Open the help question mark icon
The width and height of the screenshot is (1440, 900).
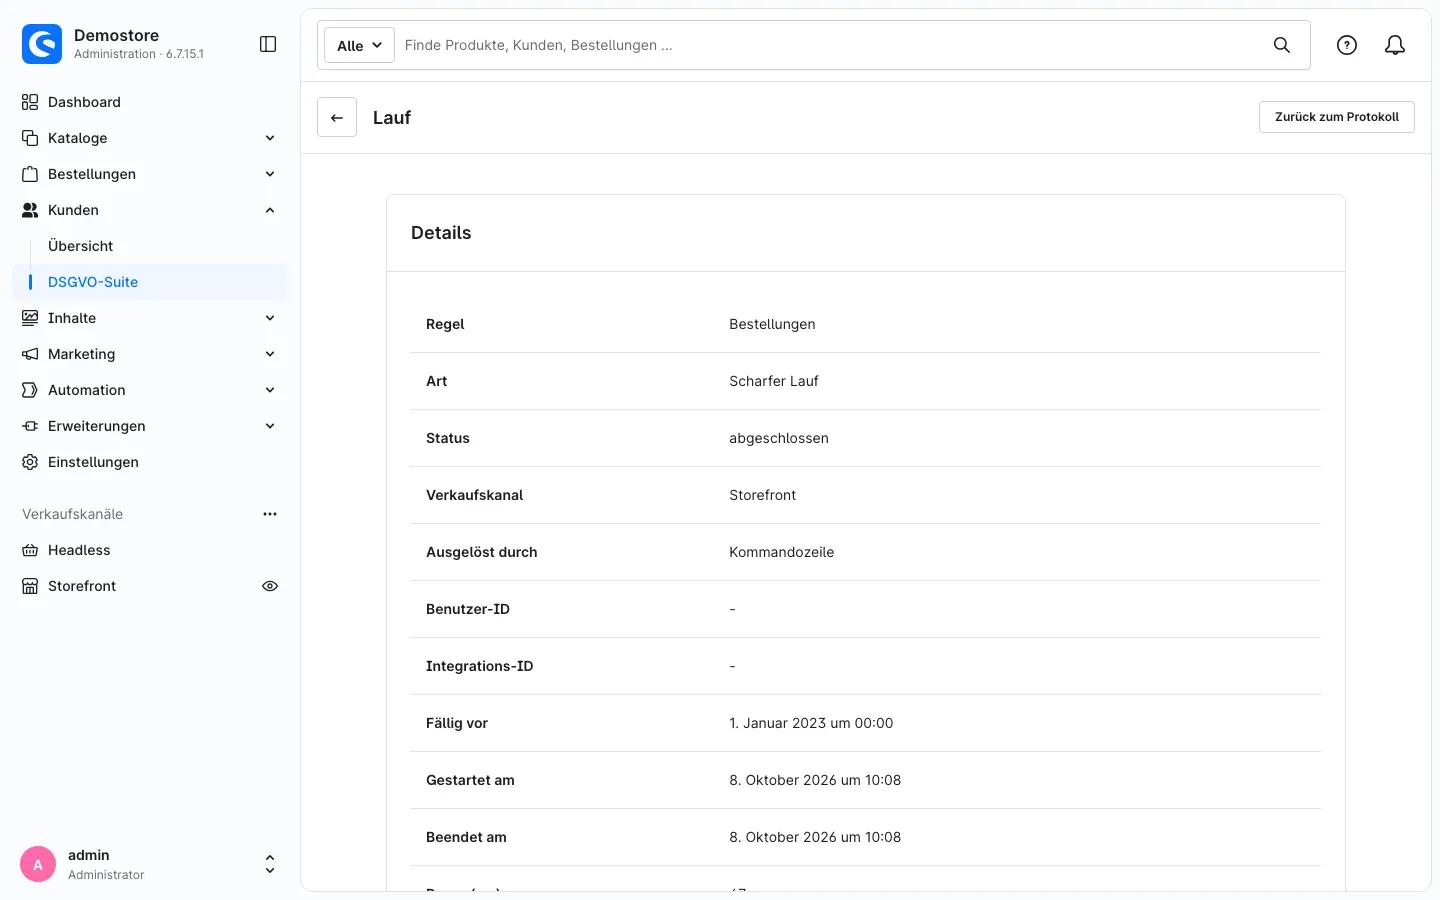tap(1347, 45)
